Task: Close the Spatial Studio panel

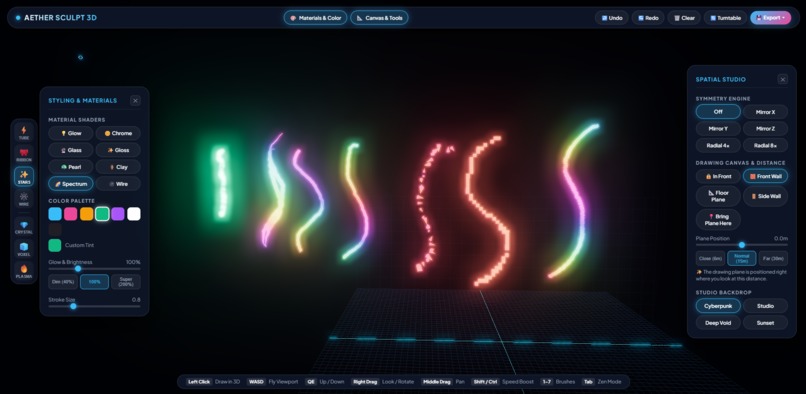Action: 782,79
